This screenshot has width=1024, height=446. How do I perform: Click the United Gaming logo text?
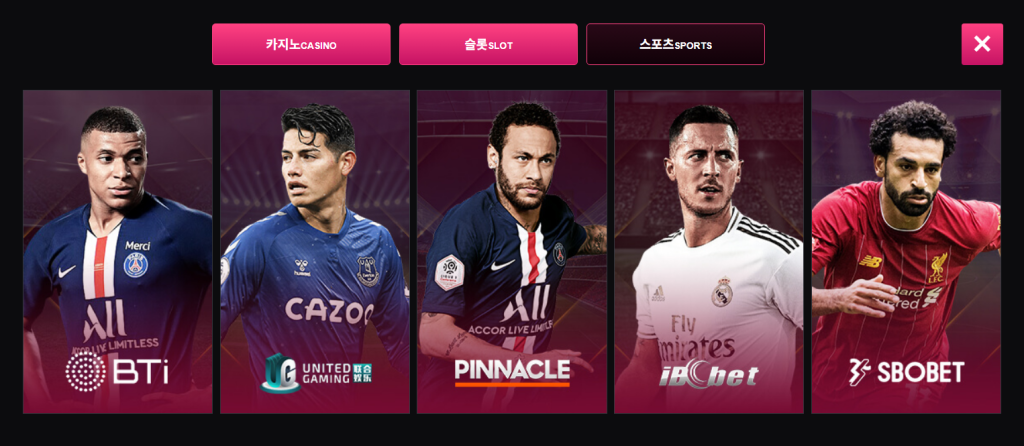click(x=327, y=373)
